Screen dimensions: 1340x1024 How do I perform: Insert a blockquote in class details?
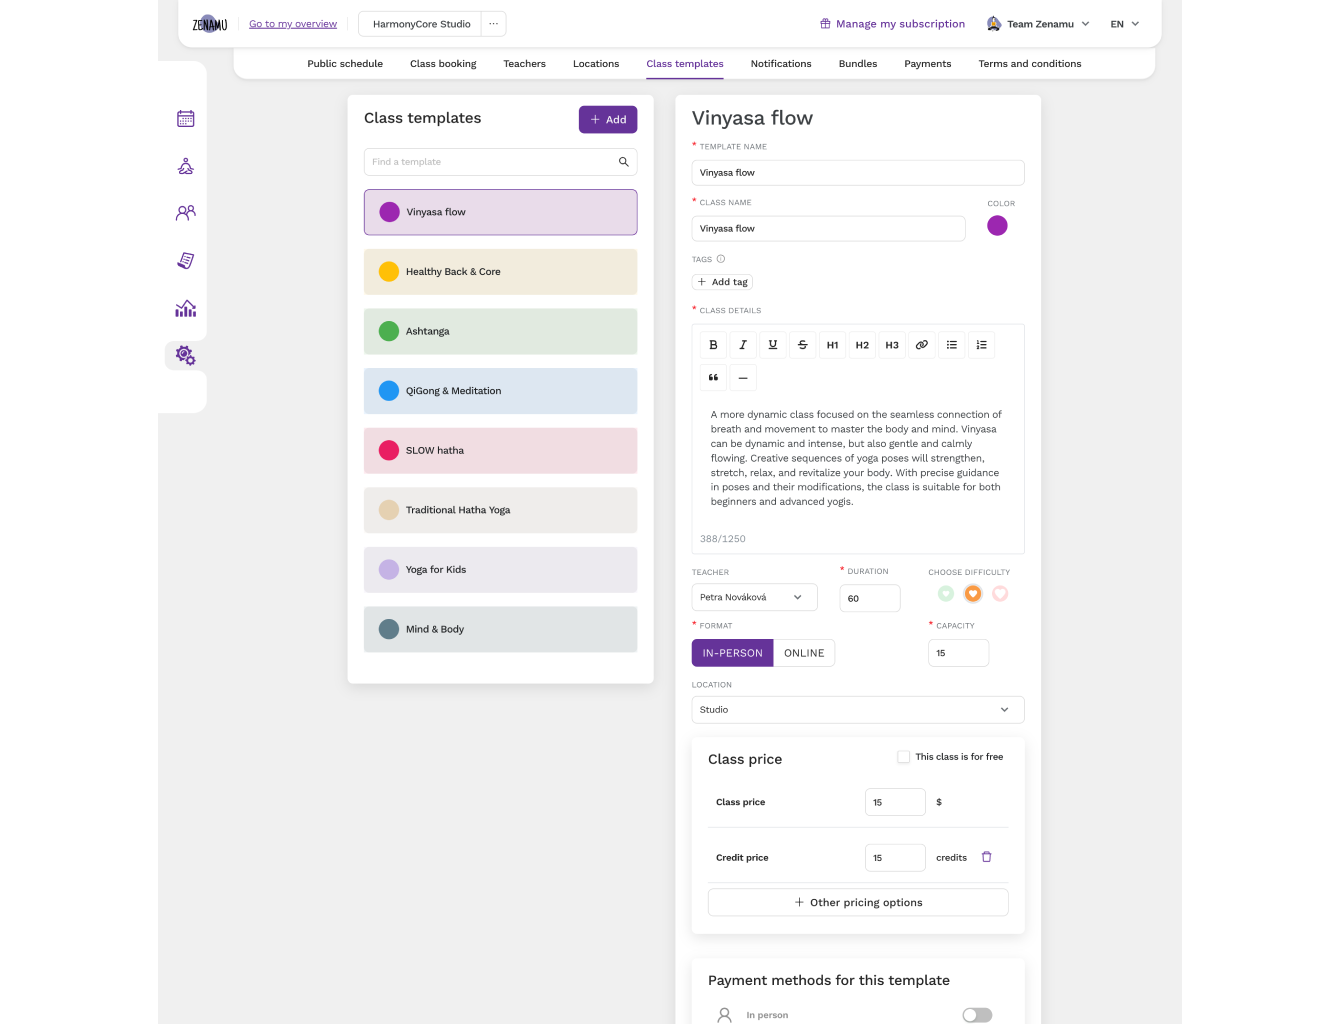[713, 378]
